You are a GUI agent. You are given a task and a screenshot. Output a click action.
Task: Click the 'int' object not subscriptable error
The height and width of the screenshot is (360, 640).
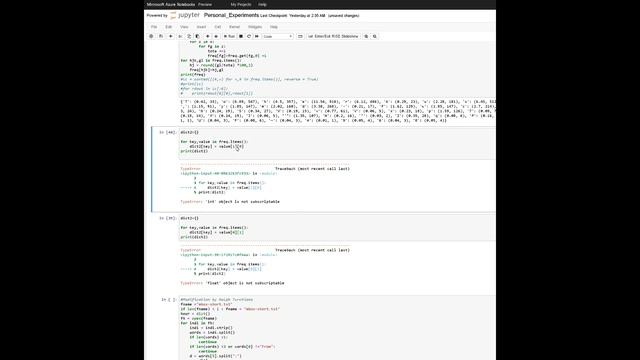(230, 202)
